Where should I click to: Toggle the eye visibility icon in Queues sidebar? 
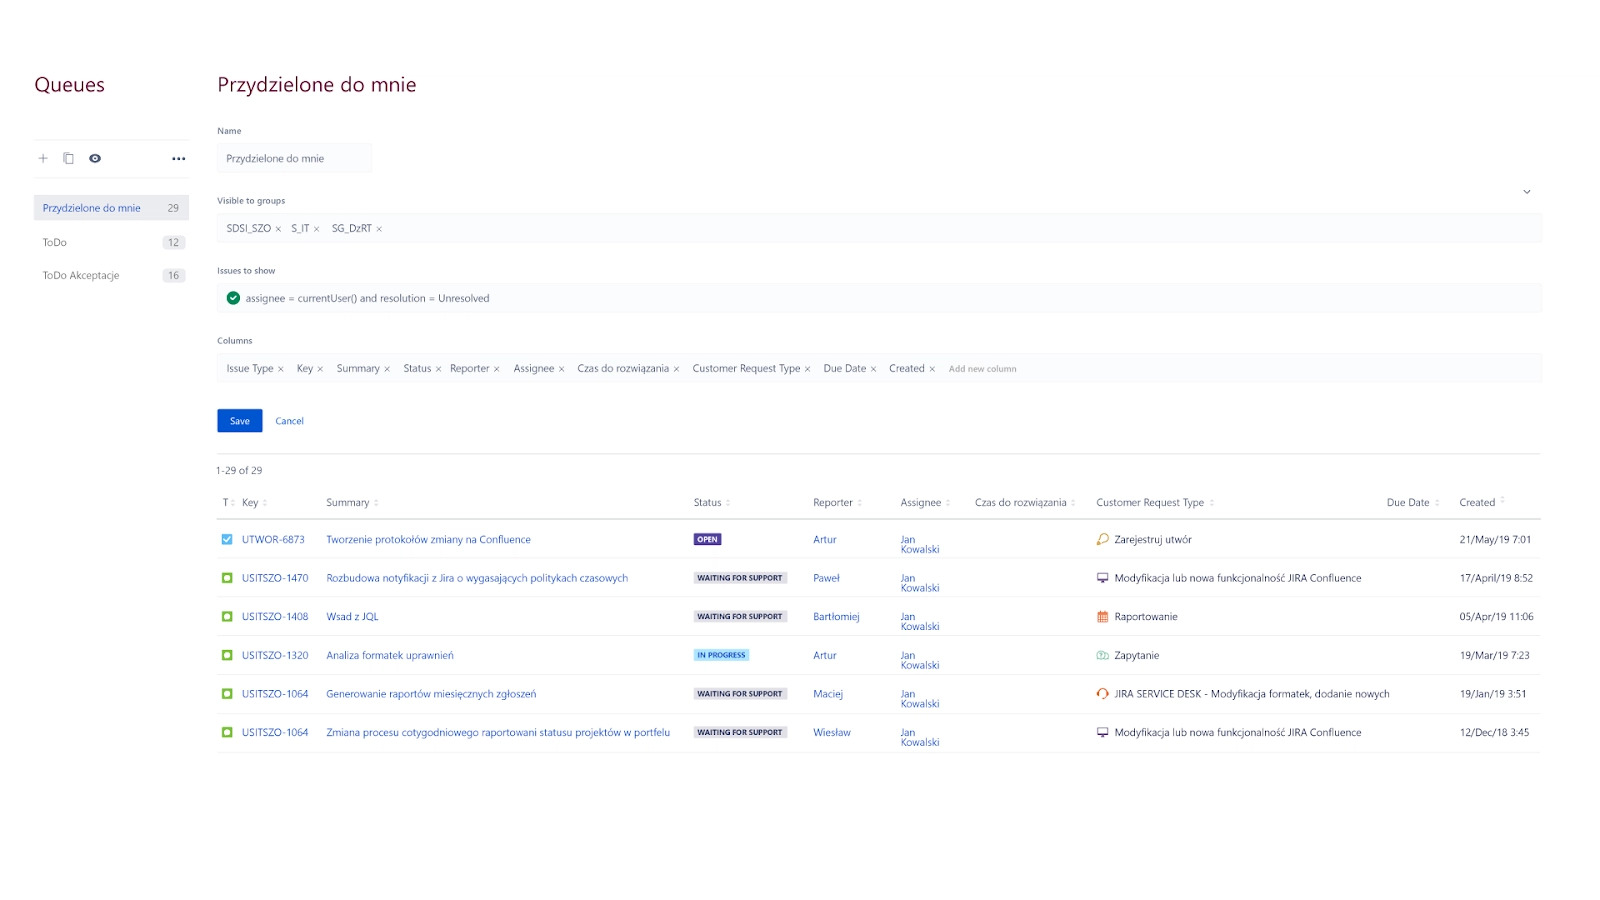pos(95,158)
